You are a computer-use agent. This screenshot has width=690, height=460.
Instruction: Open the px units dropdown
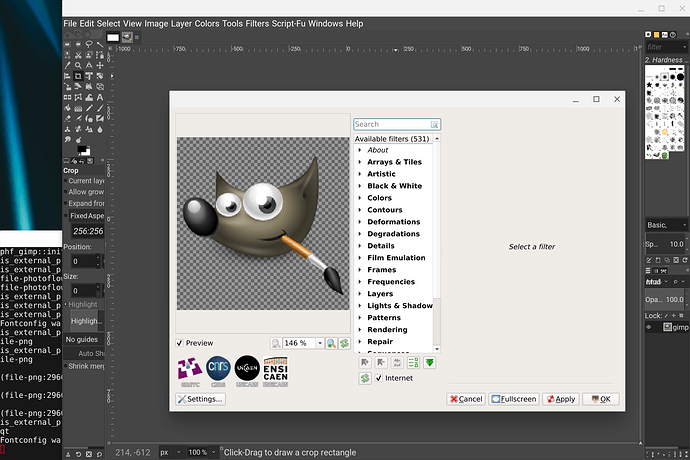click(x=171, y=452)
